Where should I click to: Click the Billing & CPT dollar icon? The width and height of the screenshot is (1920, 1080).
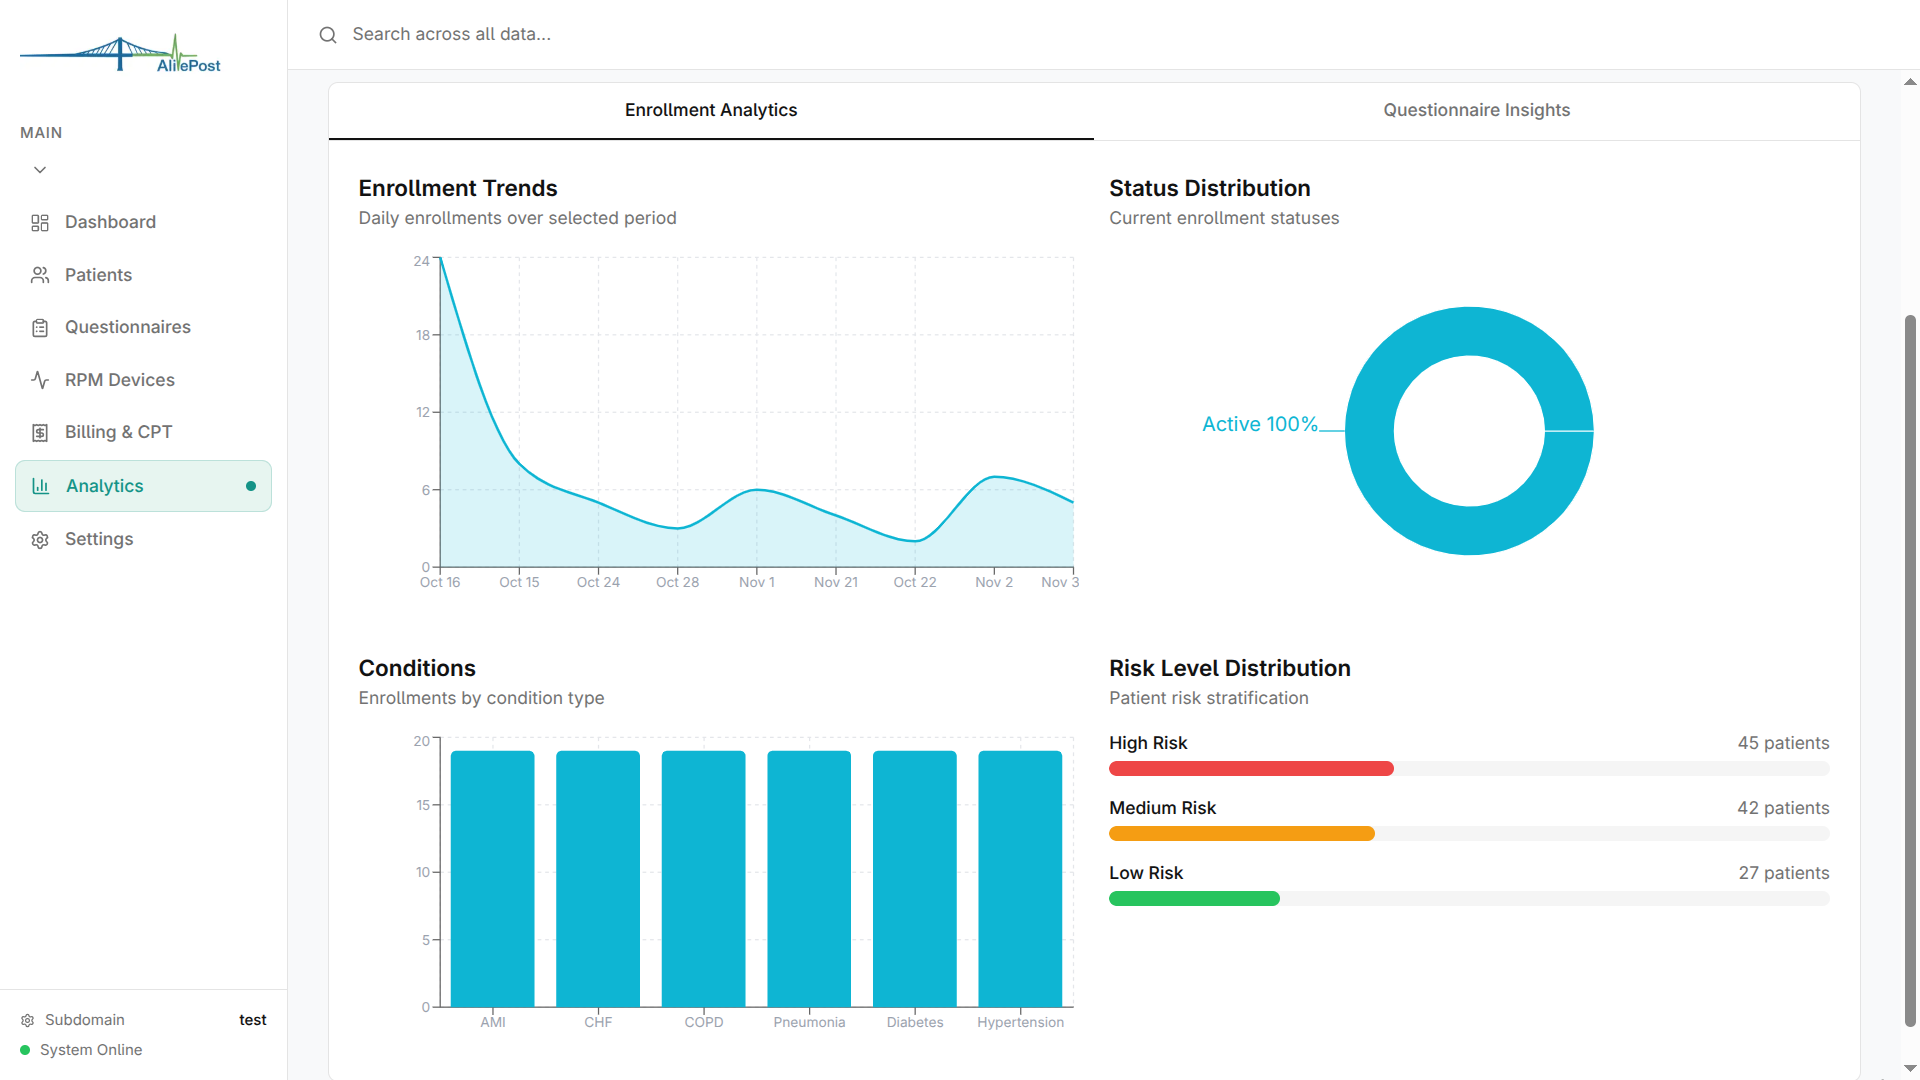click(40, 432)
